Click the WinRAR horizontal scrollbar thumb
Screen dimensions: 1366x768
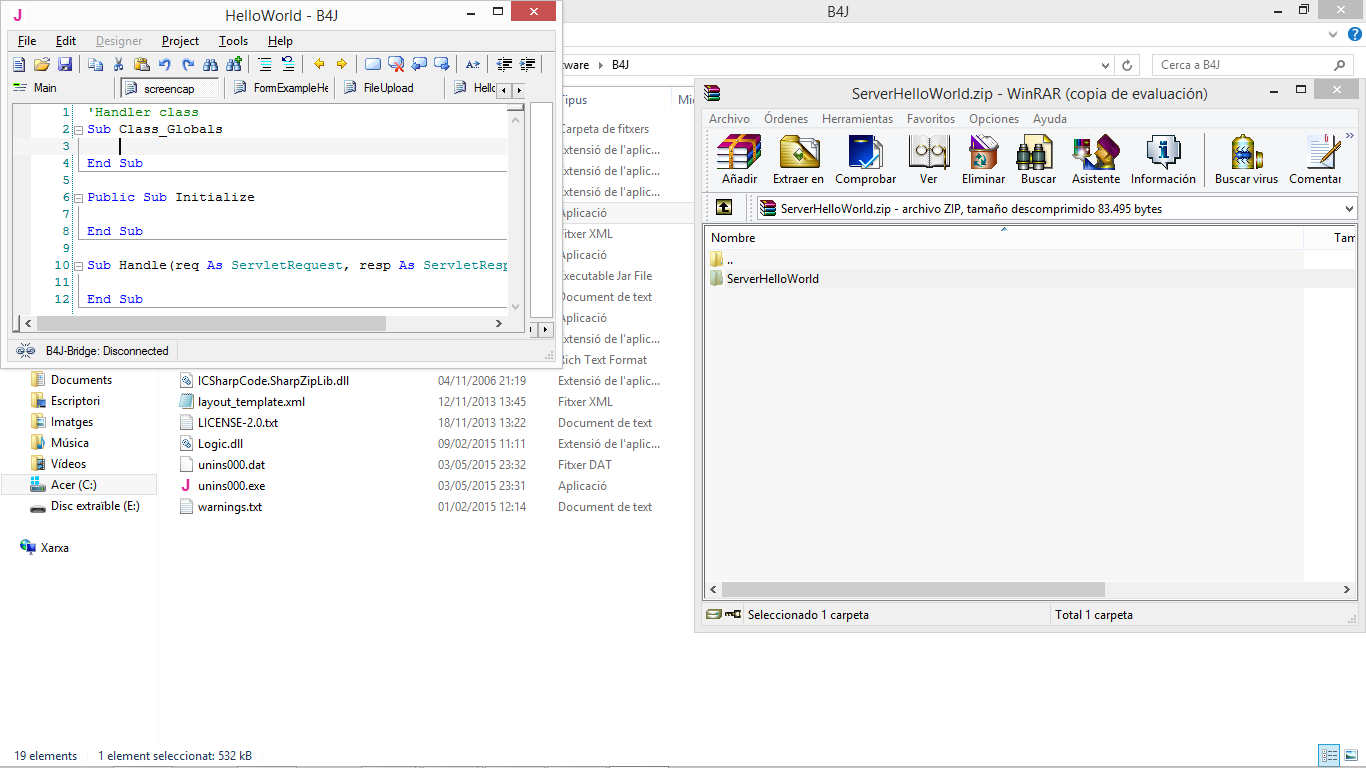pyautogui.click(x=913, y=590)
